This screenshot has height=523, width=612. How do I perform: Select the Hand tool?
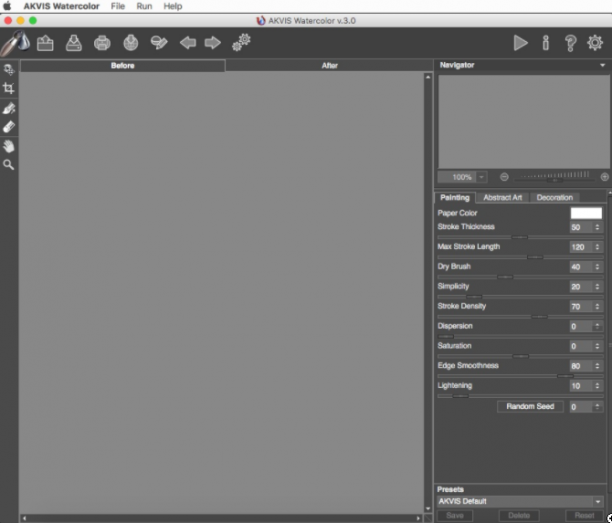pyautogui.click(x=9, y=146)
